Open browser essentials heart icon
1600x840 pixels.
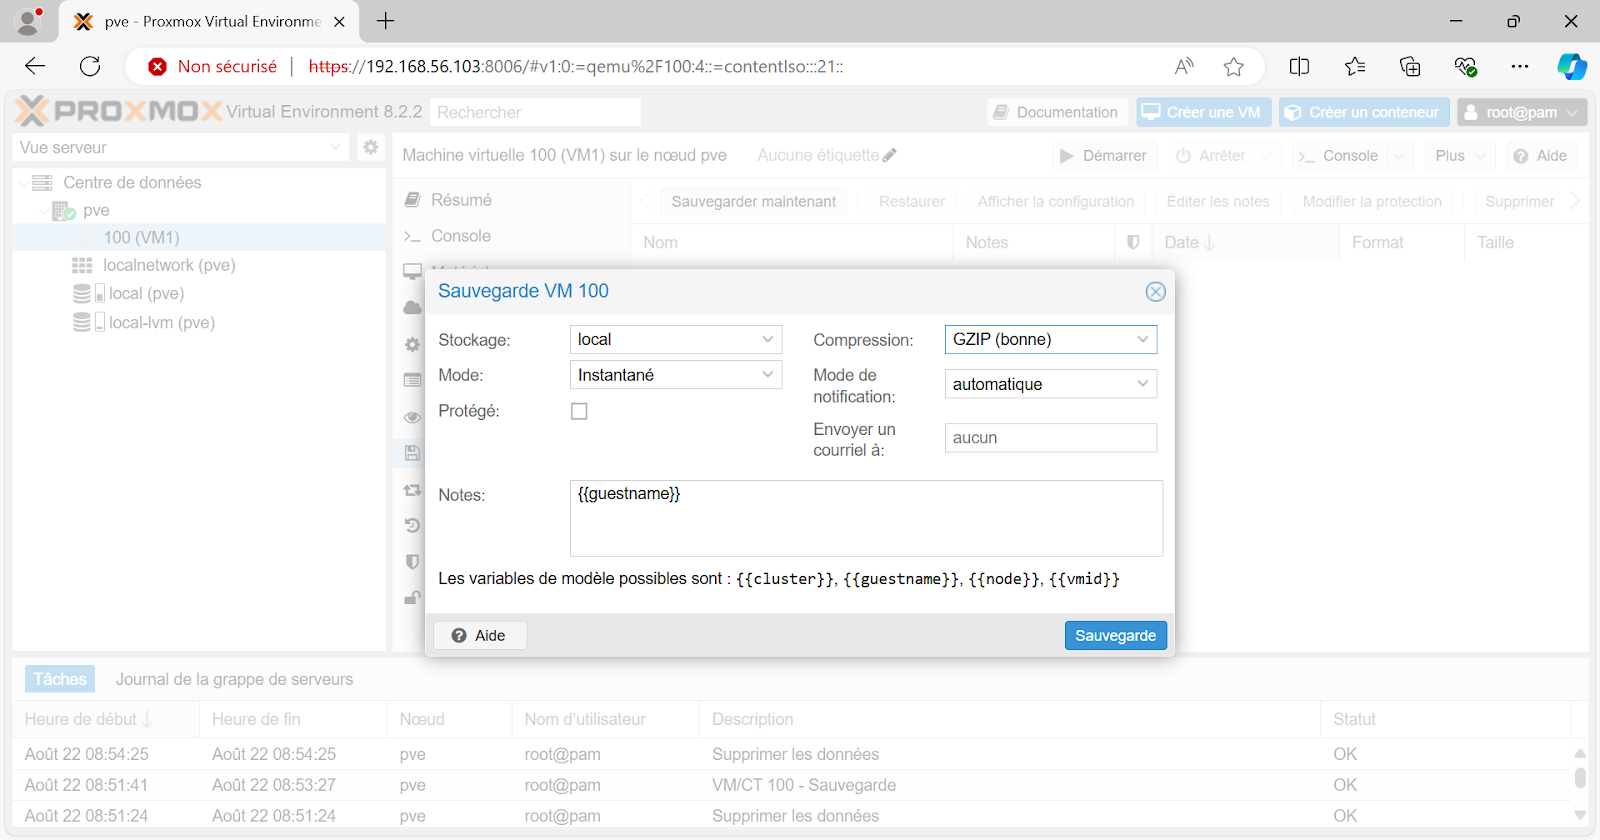point(1466,66)
